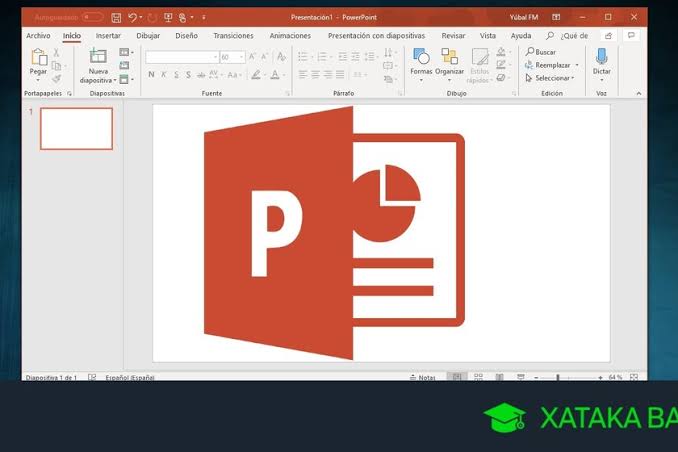
Task: Undo the last action
Action: click(132, 17)
